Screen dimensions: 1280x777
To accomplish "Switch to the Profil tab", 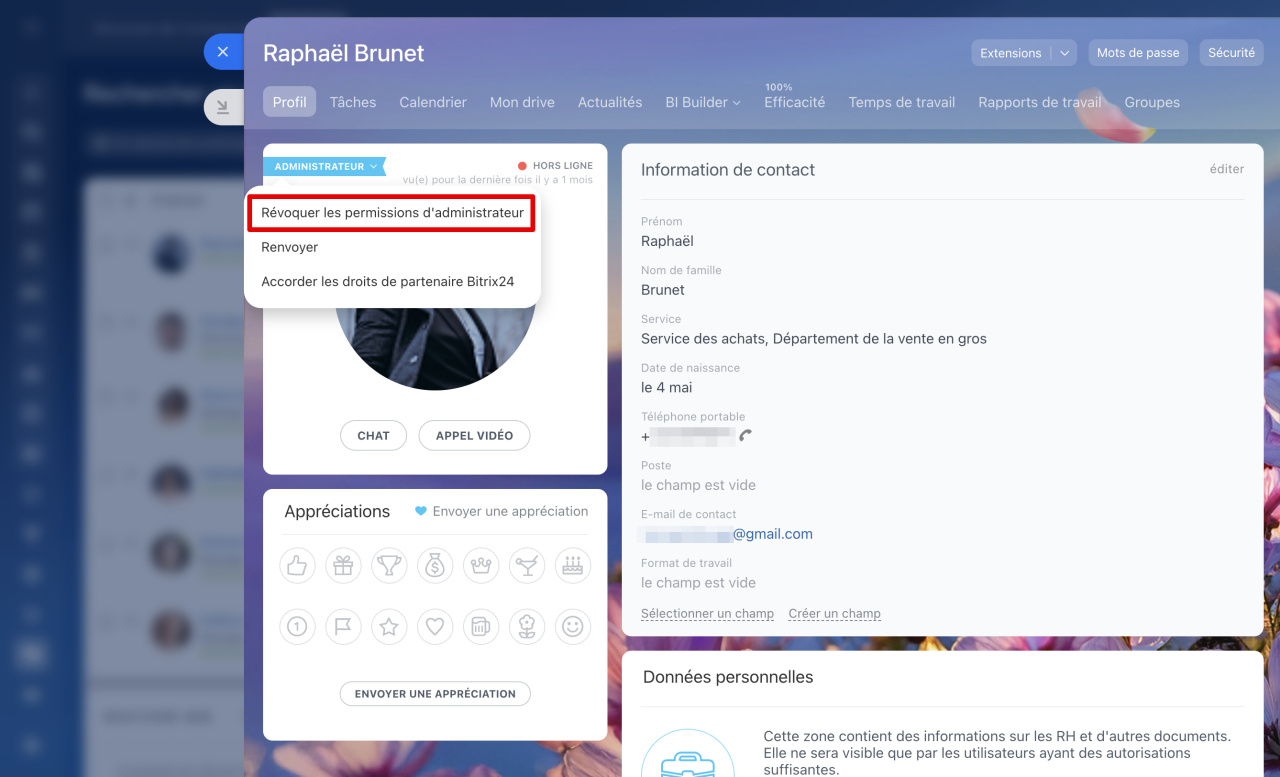I will pos(290,102).
